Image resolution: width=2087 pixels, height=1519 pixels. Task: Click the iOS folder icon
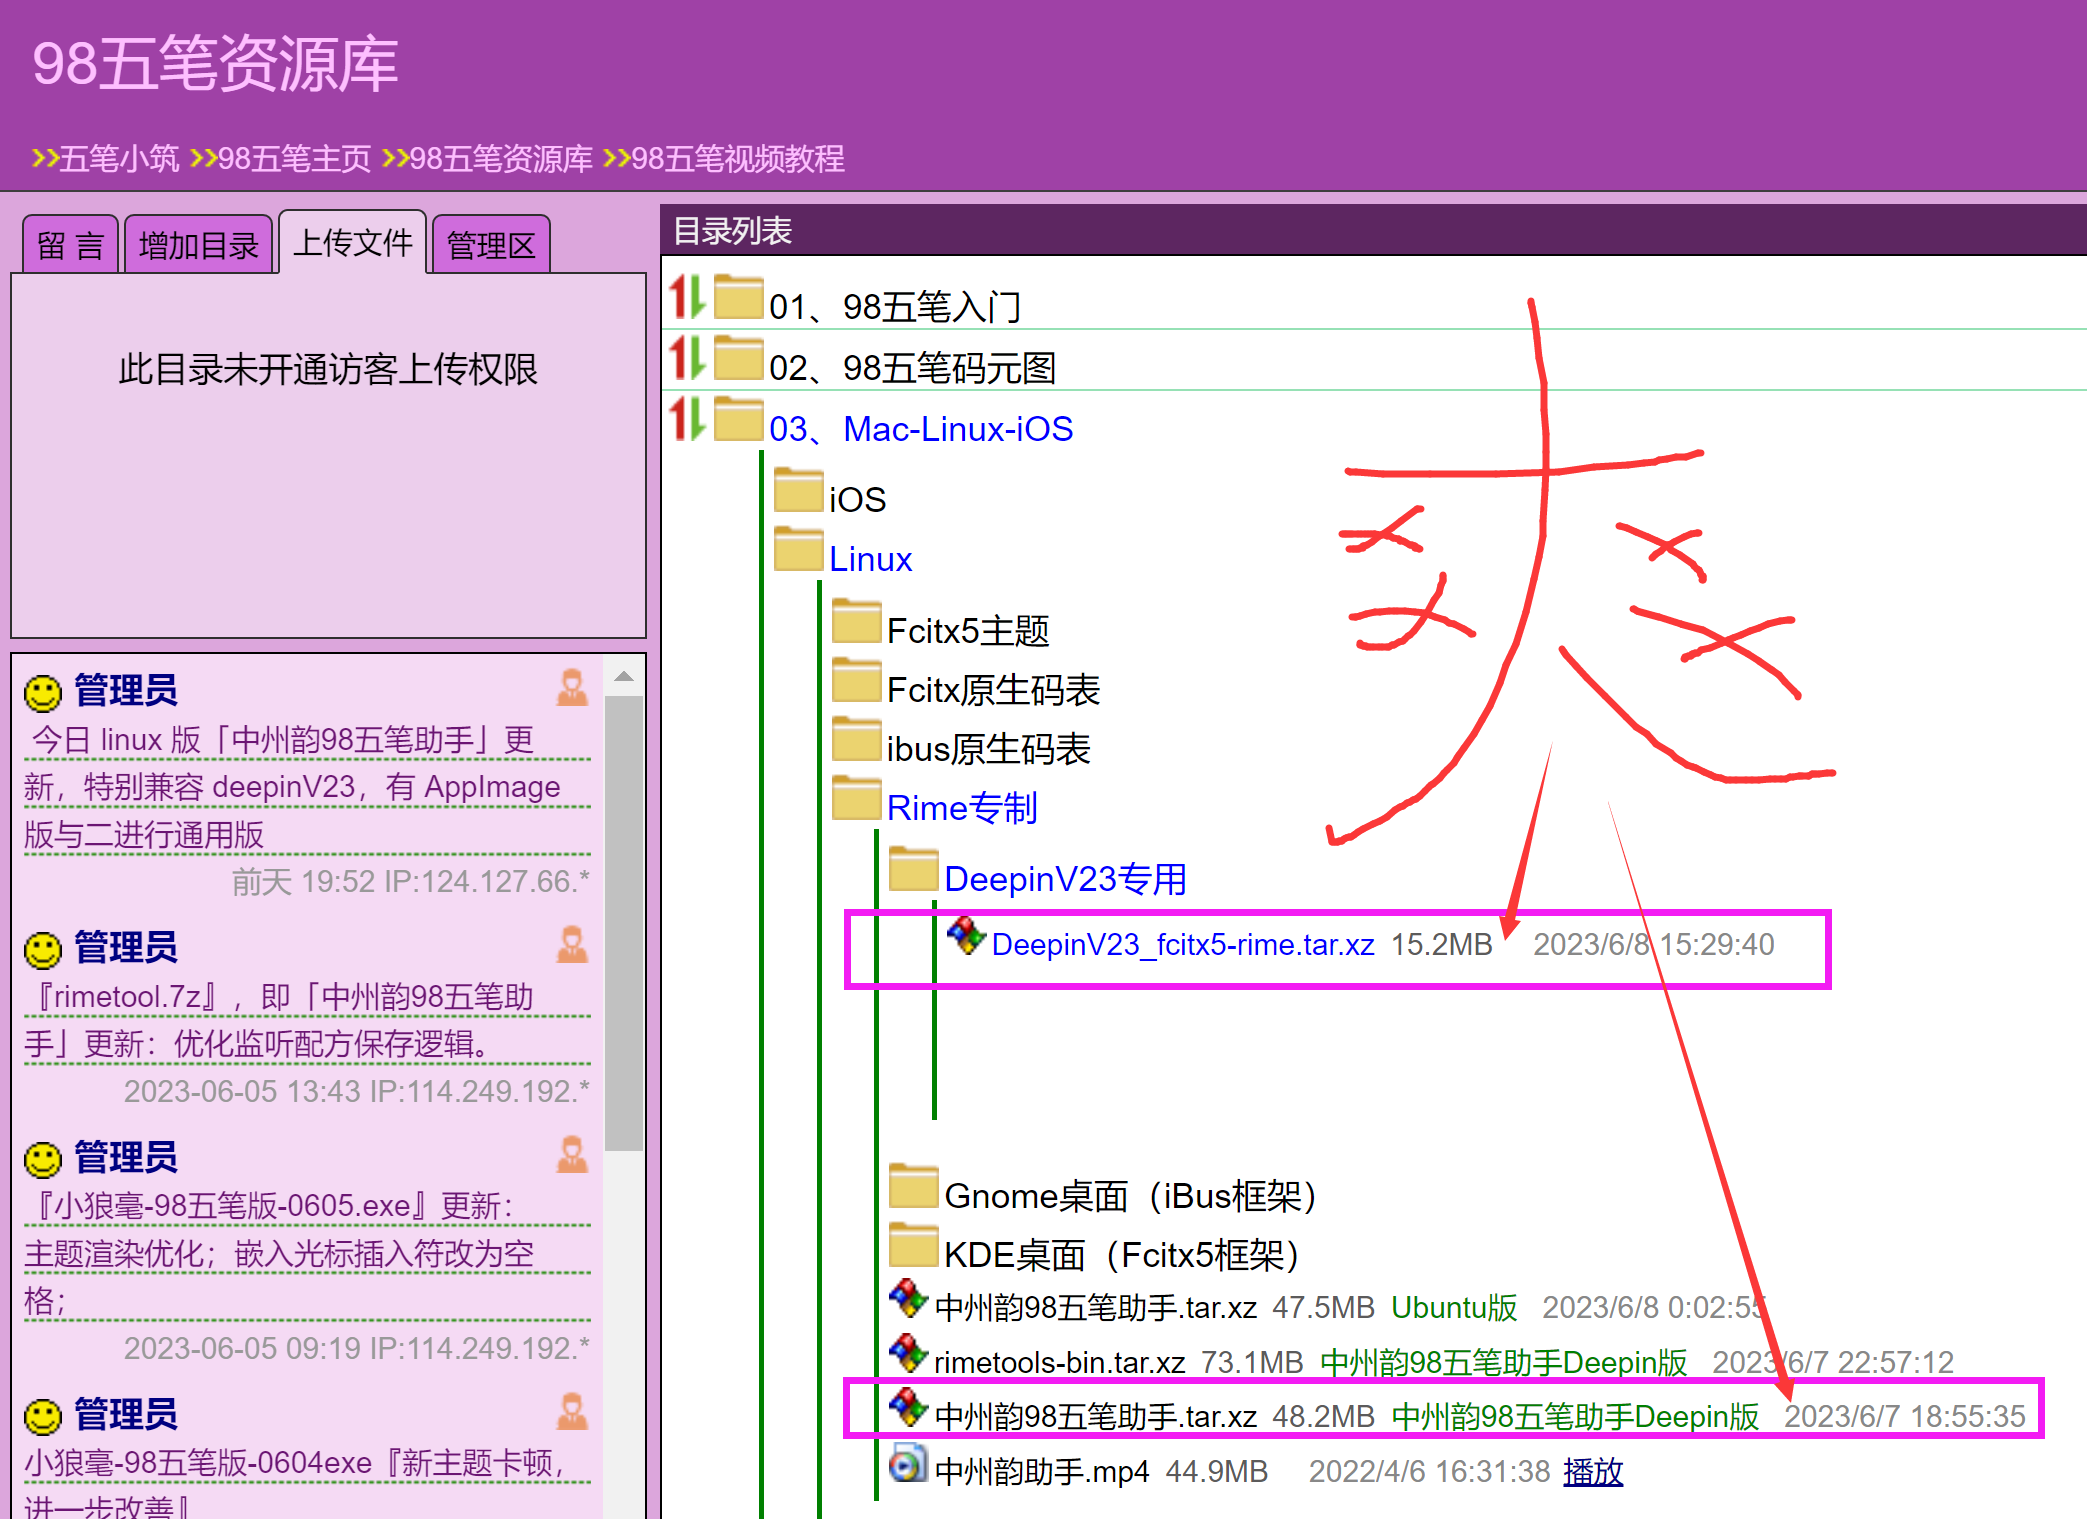click(798, 490)
